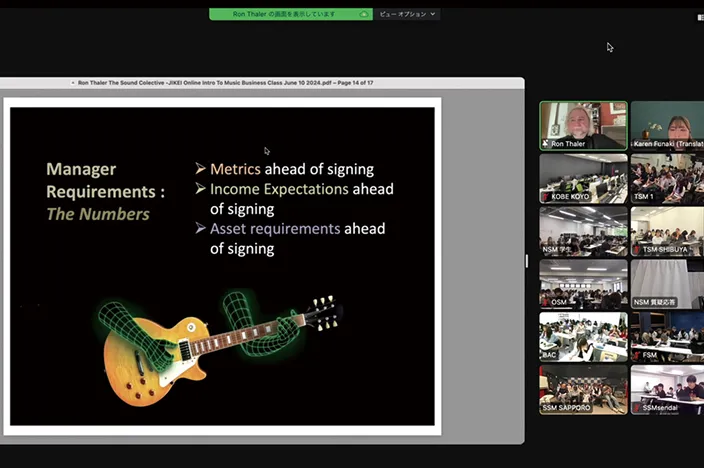Toggle the view layout icon at top right
The height and width of the screenshot is (468, 704).
[700, 17]
